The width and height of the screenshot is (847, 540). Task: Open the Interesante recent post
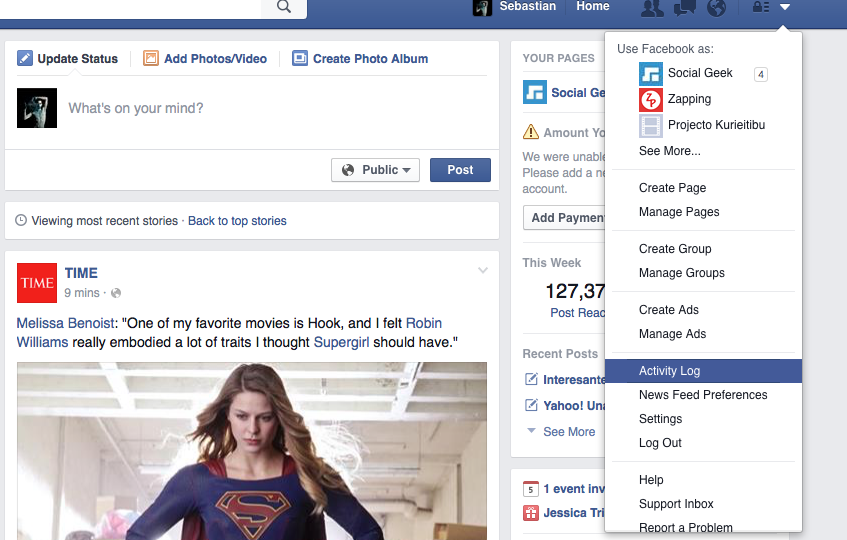[x=574, y=380]
